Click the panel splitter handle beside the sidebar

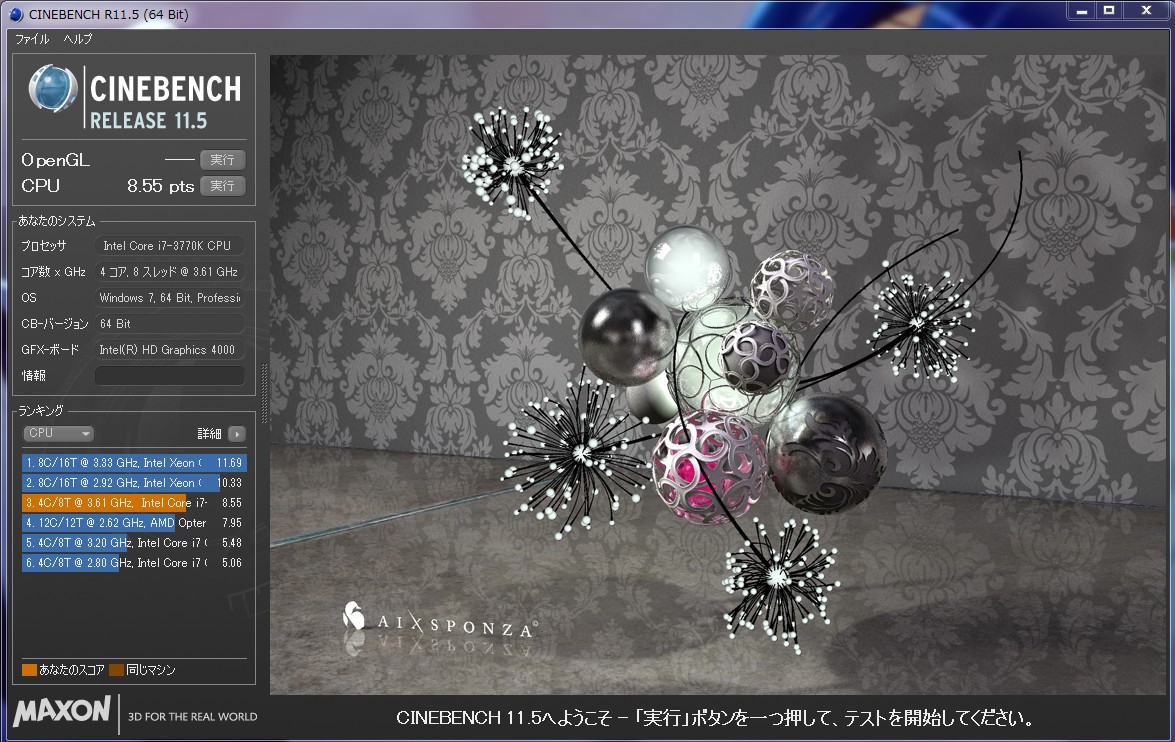pos(263,395)
